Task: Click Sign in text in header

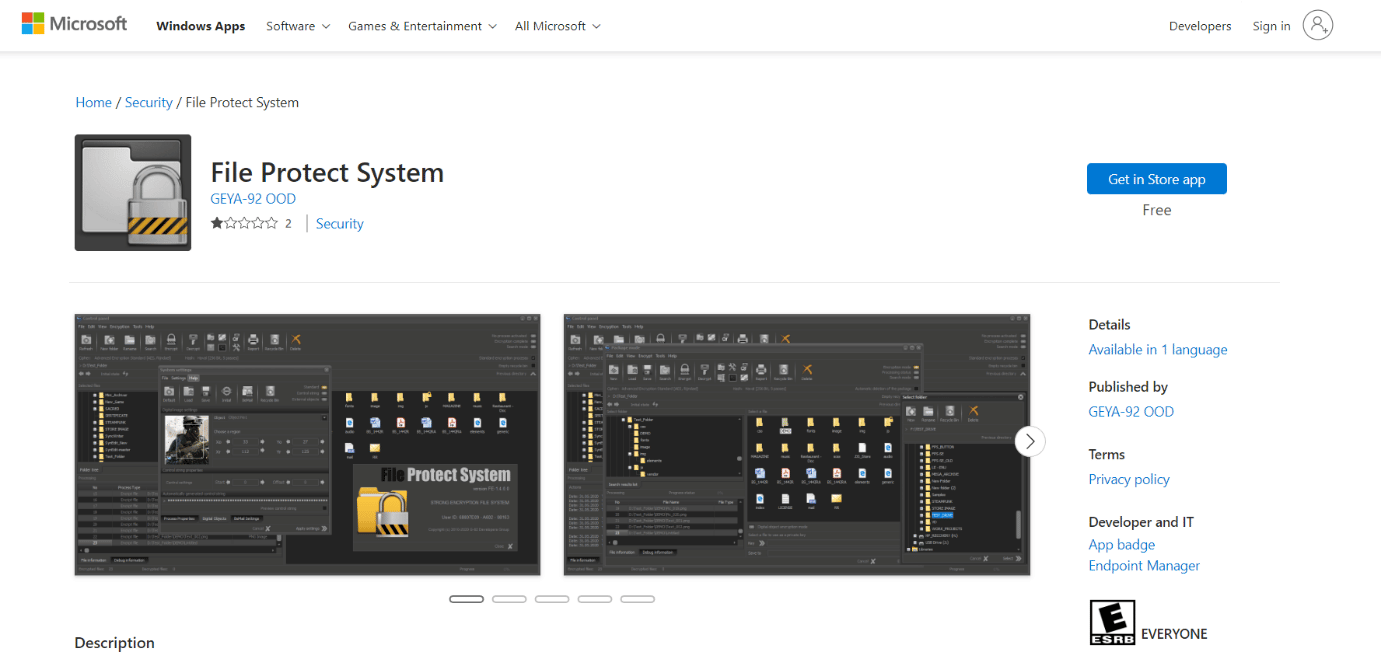Action: click(x=1271, y=26)
